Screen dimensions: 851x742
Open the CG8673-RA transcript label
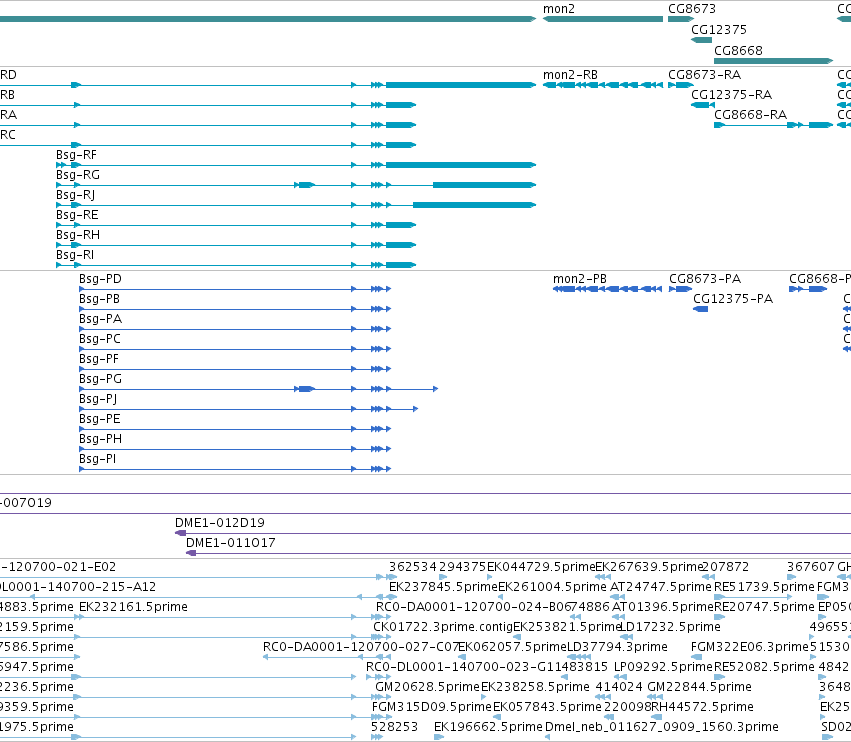click(x=704, y=75)
